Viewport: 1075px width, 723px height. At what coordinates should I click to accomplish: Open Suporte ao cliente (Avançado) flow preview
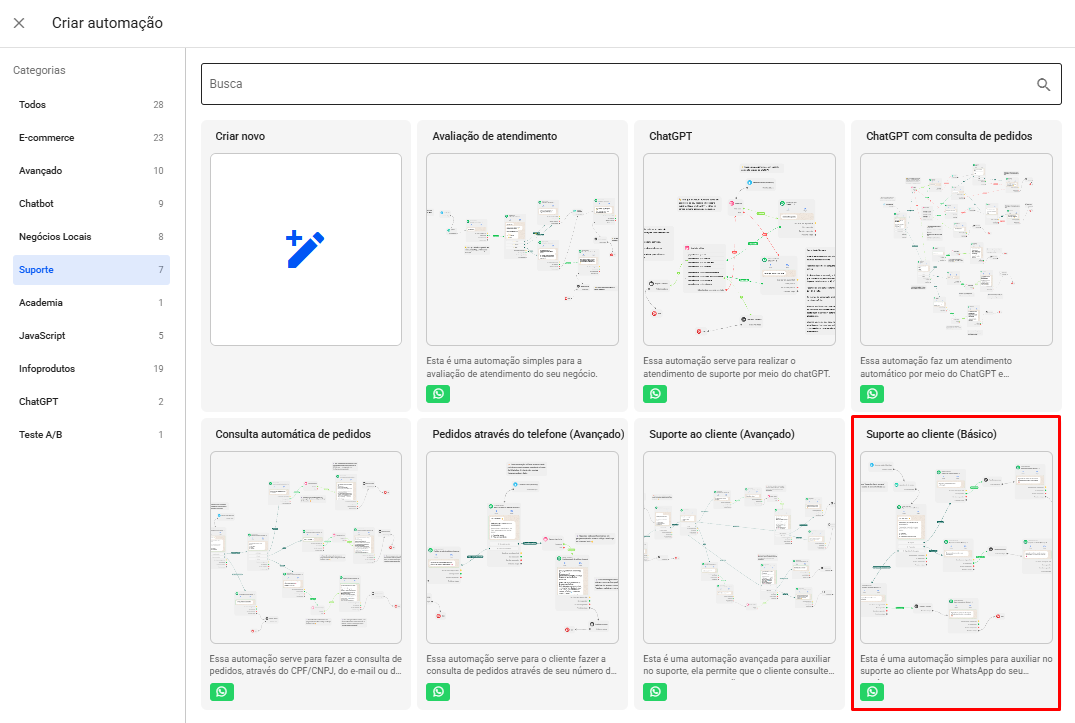tap(739, 547)
